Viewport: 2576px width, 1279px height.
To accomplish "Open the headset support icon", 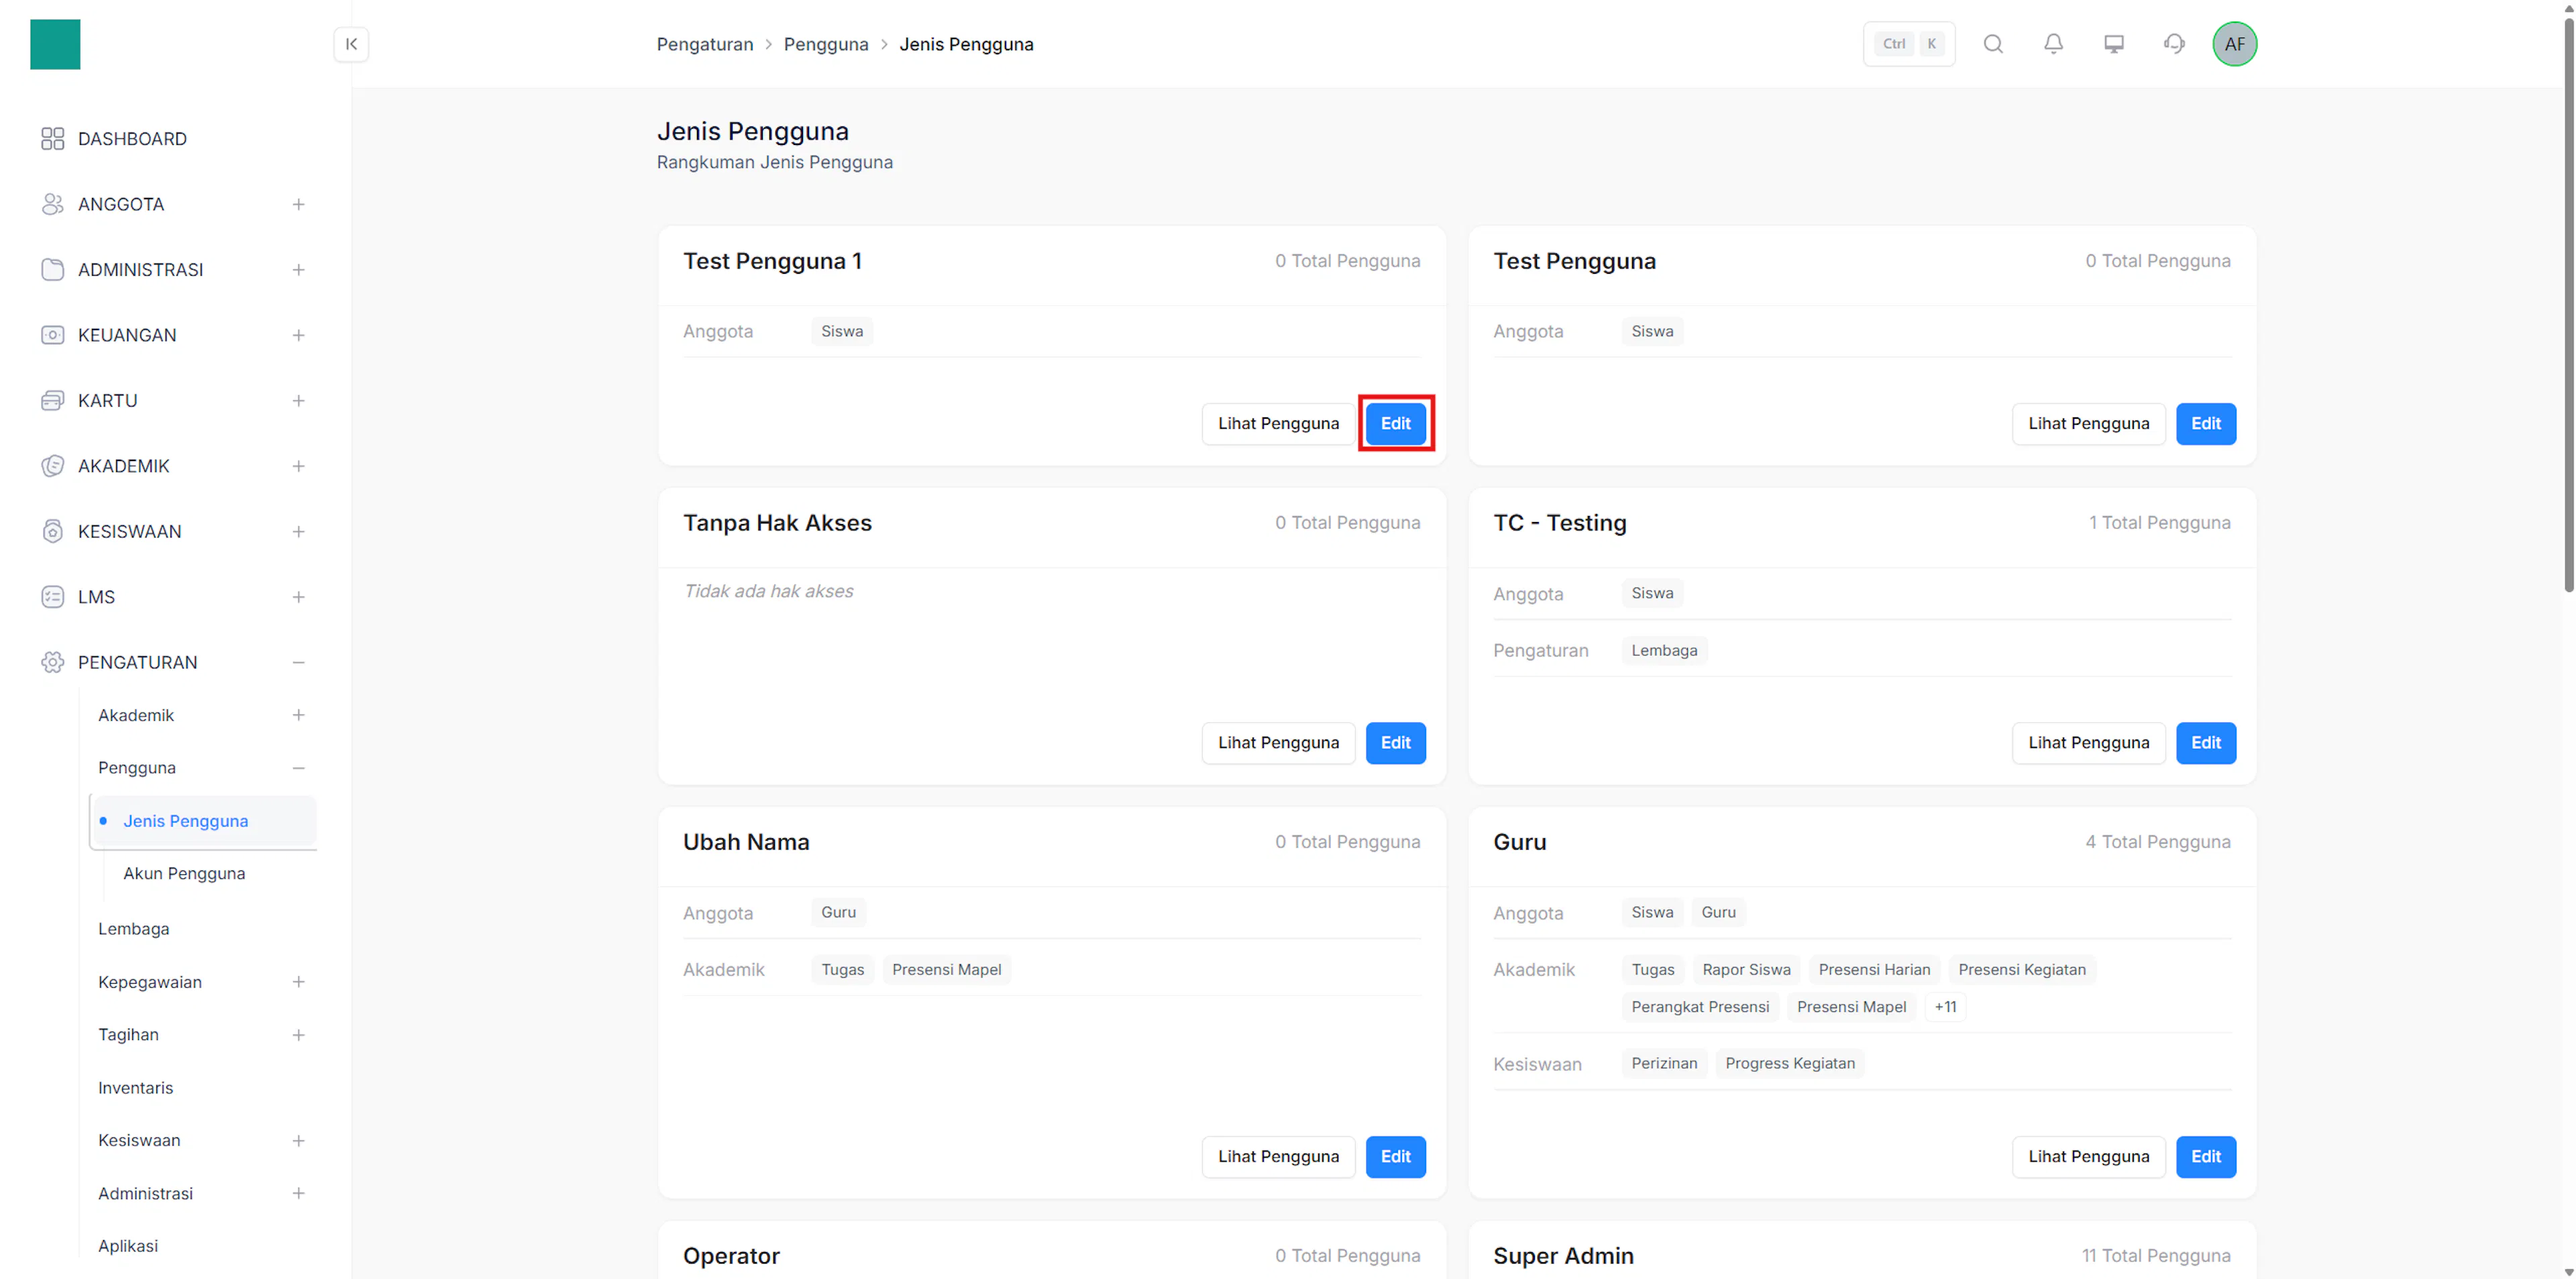I will [2174, 44].
